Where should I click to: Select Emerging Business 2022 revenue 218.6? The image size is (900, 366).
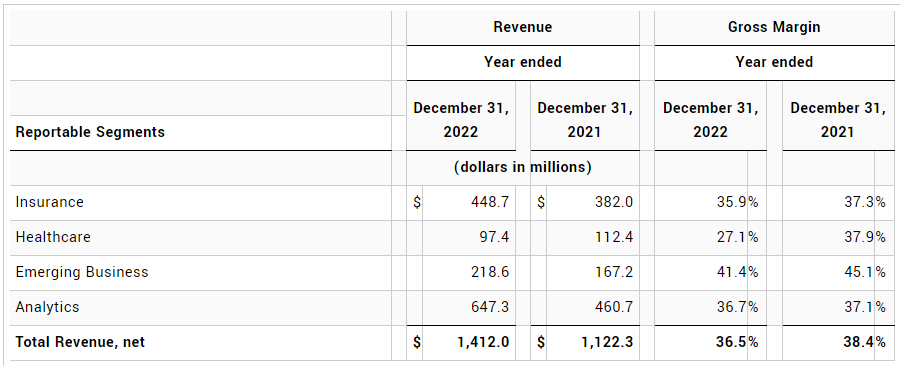tap(490, 272)
